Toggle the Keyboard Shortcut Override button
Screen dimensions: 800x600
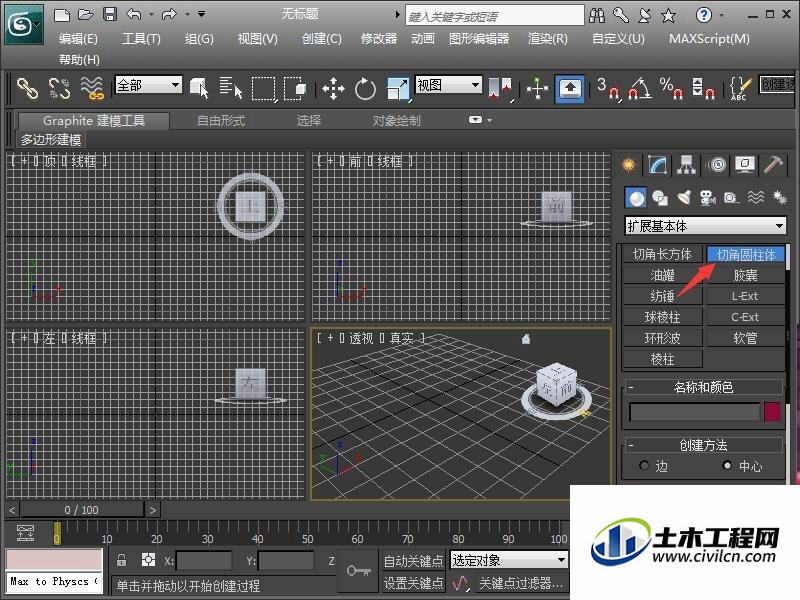[570, 89]
